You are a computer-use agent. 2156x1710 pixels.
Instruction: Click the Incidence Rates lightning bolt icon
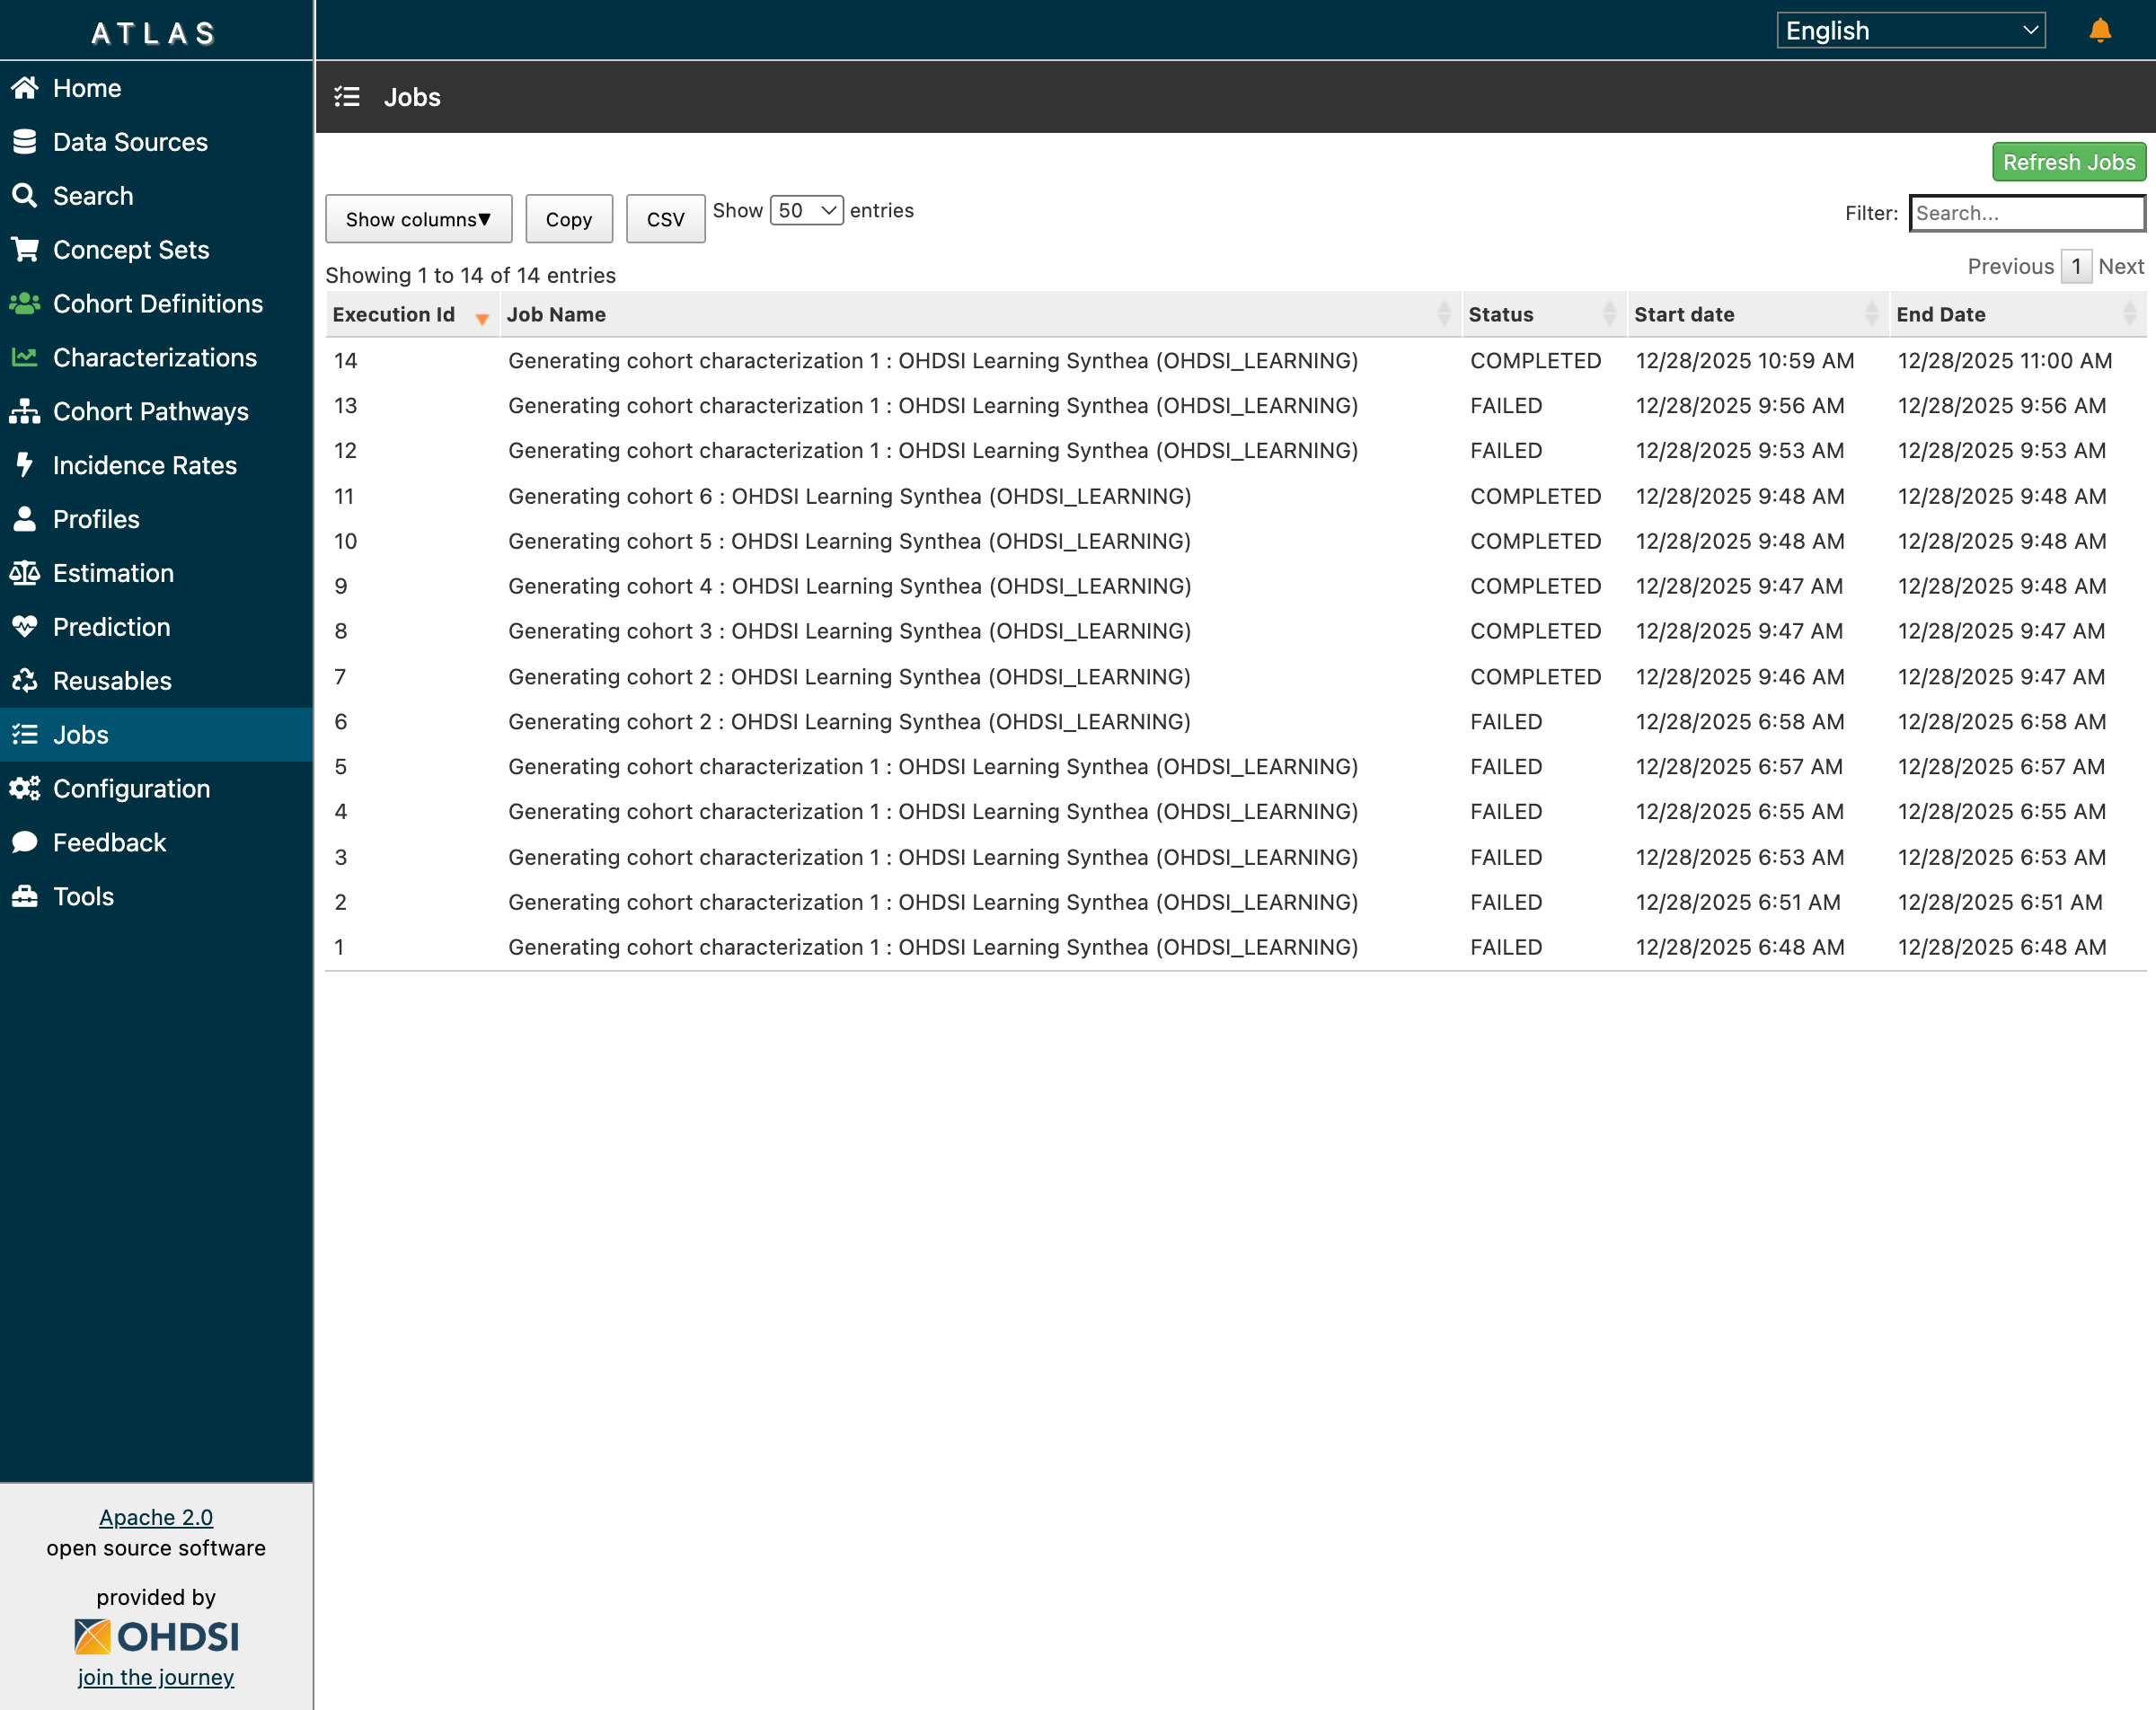[x=25, y=465]
